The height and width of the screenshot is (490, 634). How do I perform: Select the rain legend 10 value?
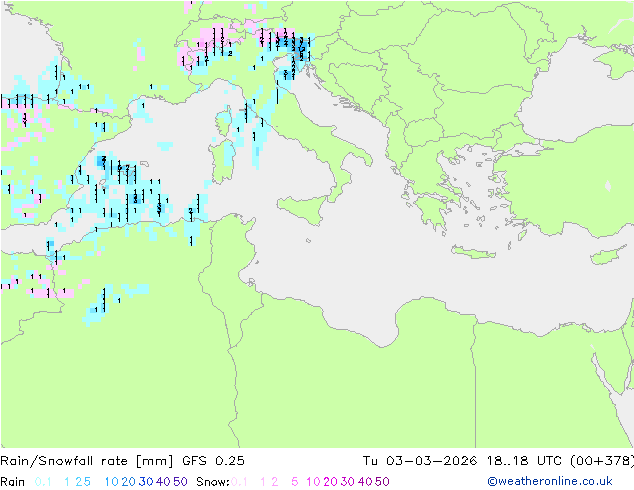coord(112,482)
